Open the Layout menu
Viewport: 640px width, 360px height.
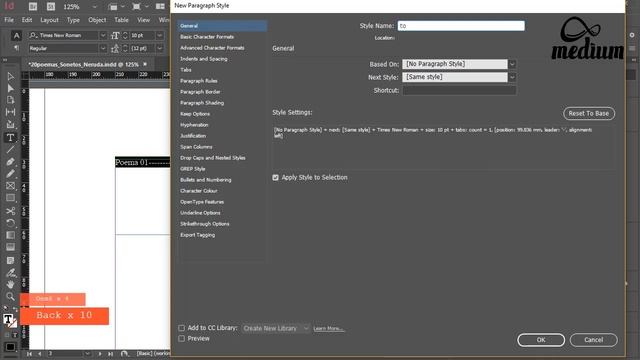click(x=49, y=20)
